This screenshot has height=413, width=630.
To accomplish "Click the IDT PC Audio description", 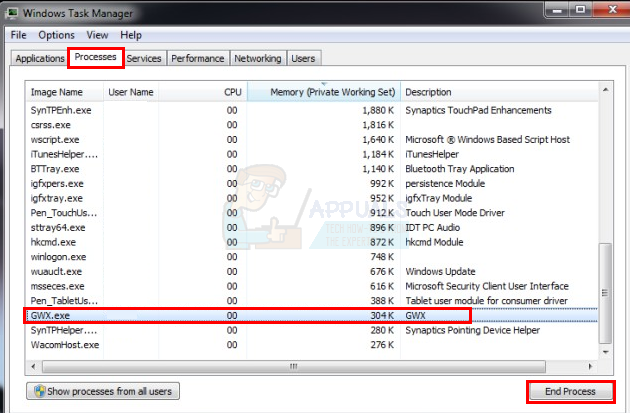I will click(x=433, y=227).
